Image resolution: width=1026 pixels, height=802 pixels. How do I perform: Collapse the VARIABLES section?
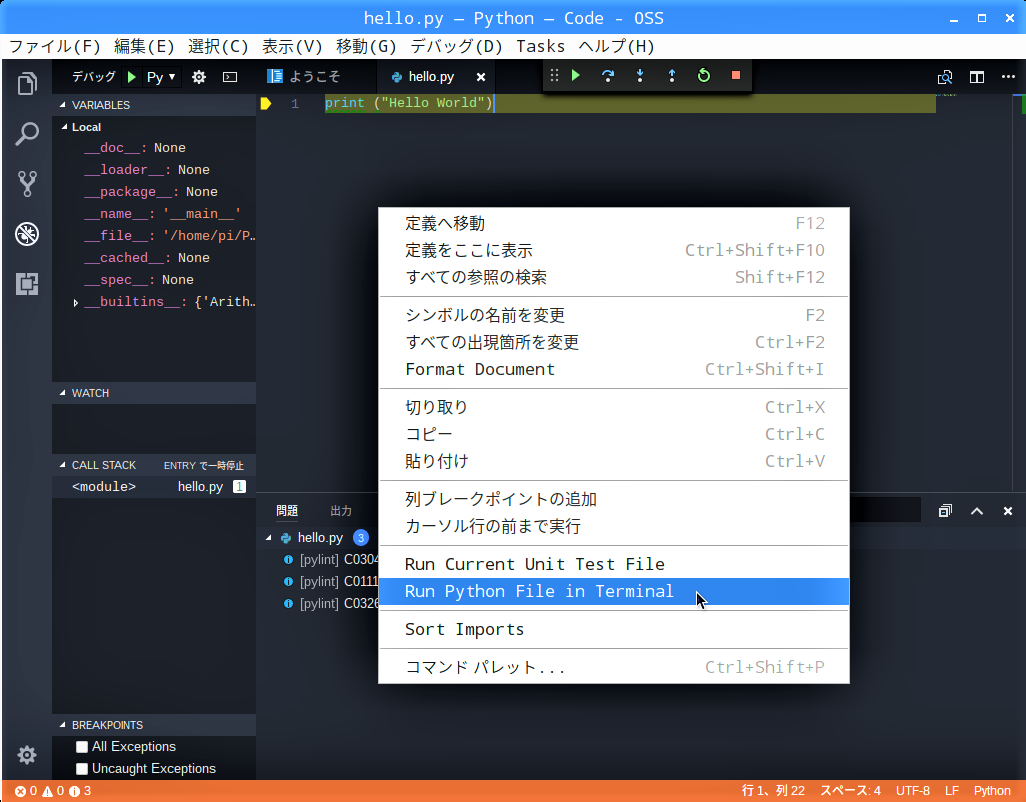154,105
